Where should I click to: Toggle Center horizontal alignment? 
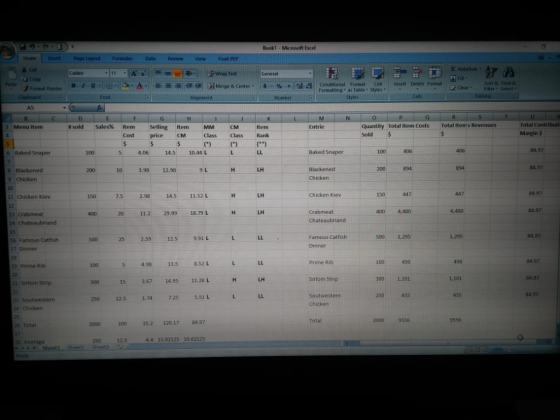tap(168, 86)
